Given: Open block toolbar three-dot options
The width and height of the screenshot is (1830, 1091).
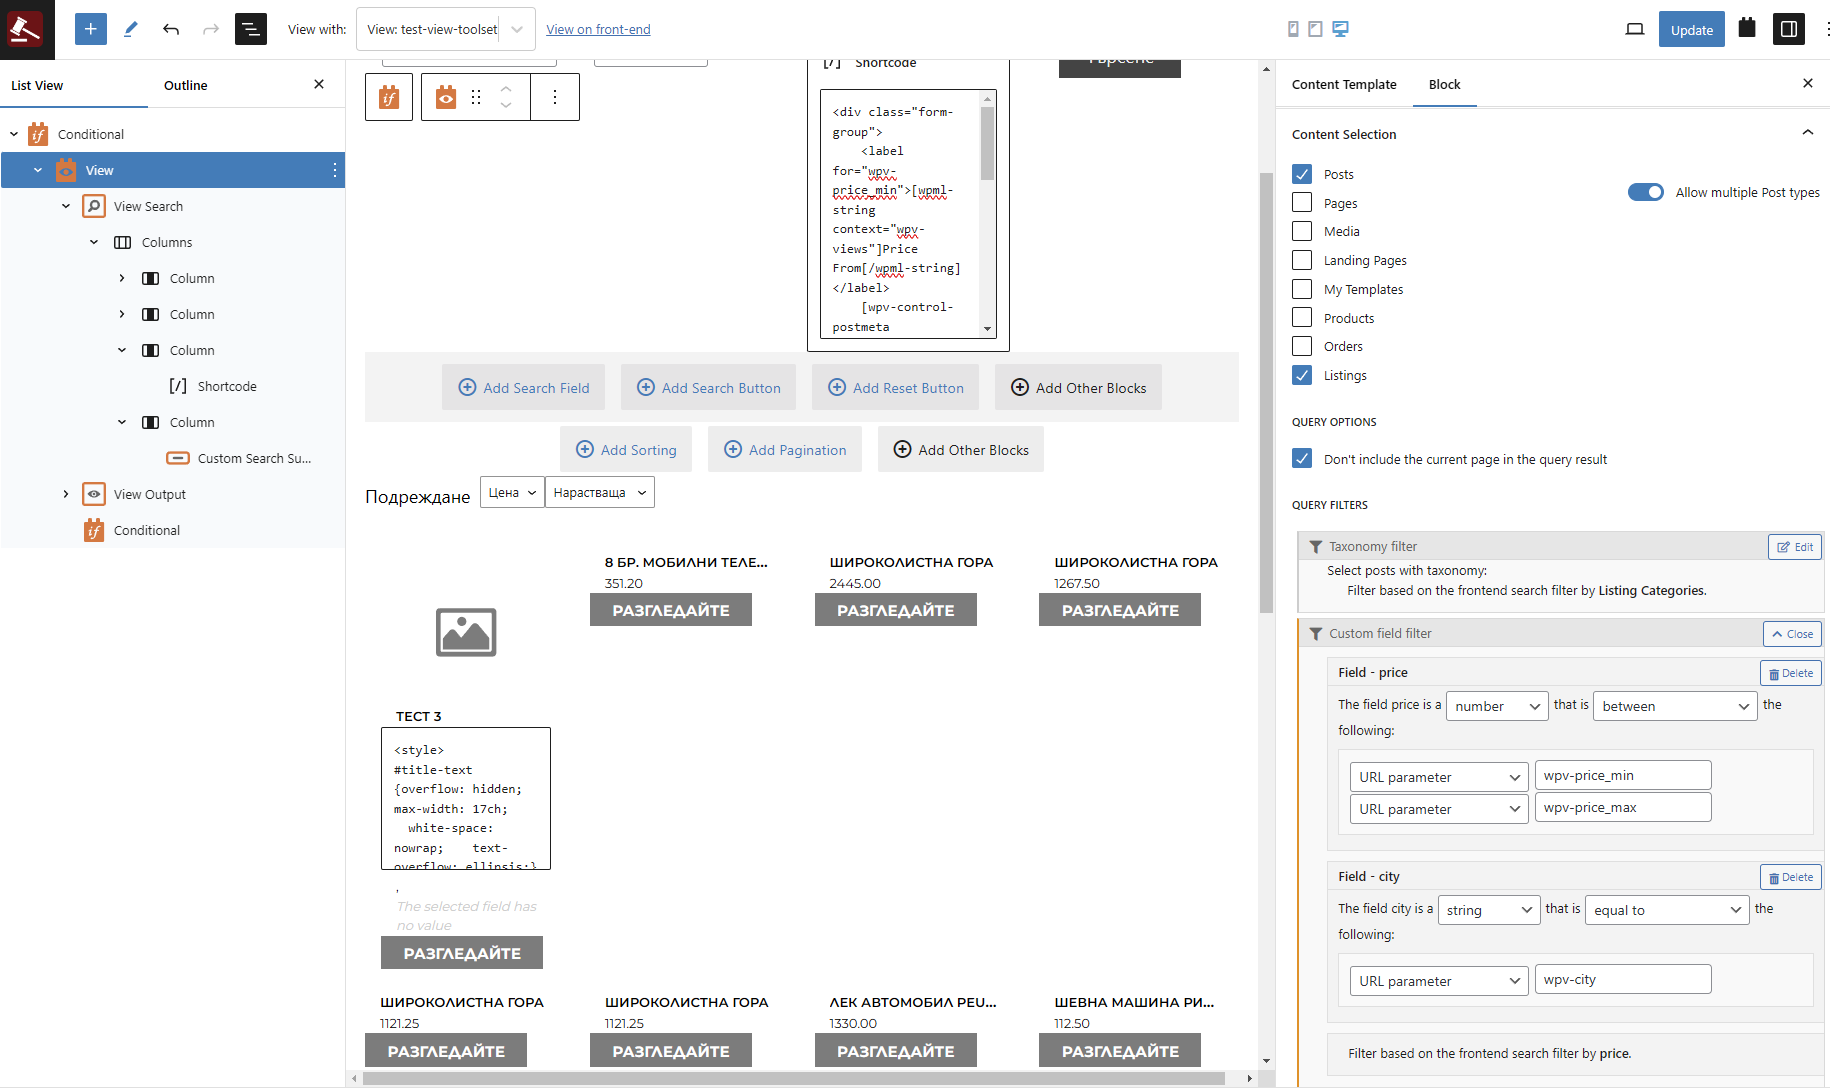Looking at the screenshot, I should coord(555,97).
